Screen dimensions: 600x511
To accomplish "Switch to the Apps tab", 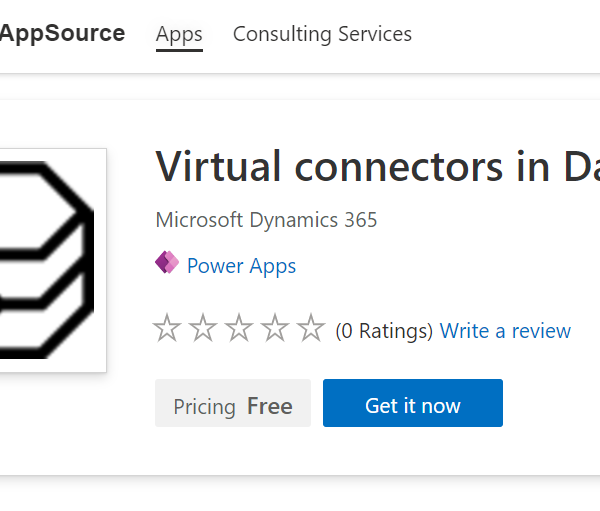I will coord(179,34).
